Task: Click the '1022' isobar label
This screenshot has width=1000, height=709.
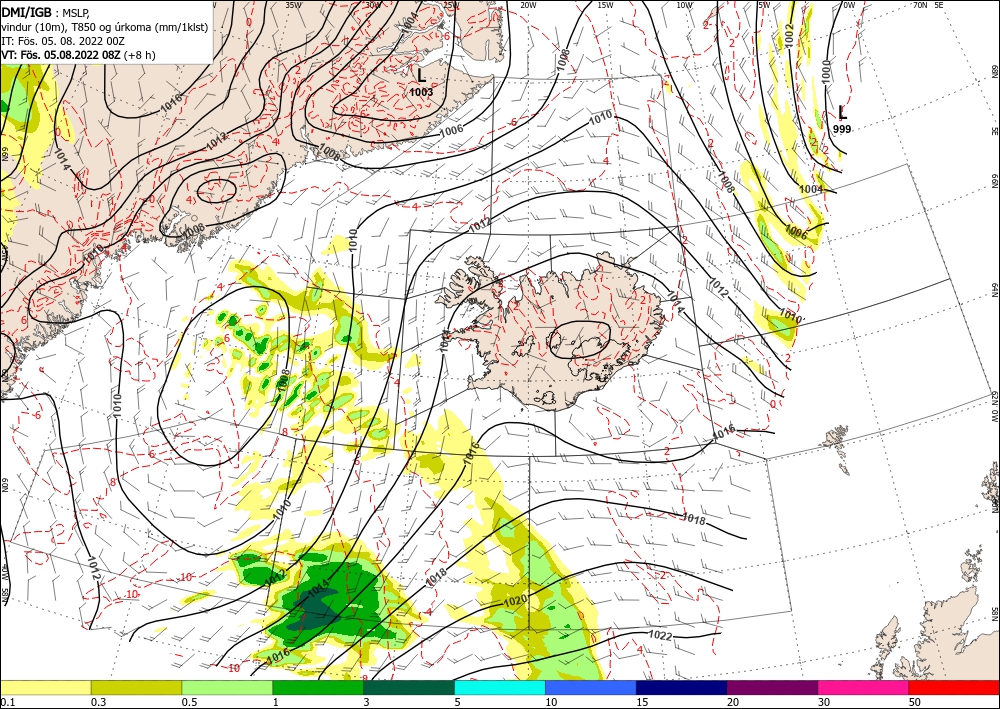Action: [660, 635]
